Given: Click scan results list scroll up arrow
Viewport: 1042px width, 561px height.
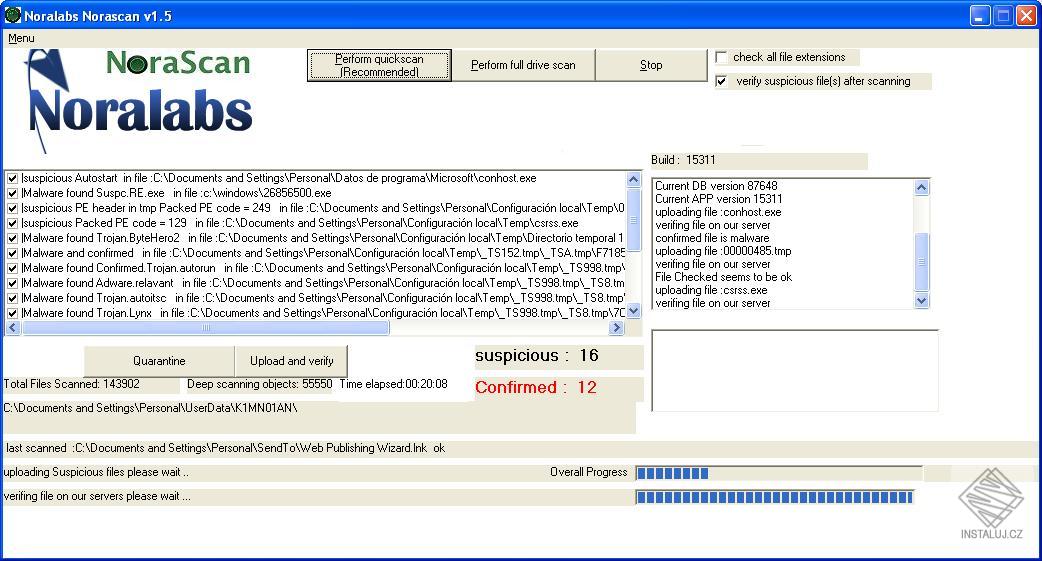Looking at the screenshot, I should (633, 179).
